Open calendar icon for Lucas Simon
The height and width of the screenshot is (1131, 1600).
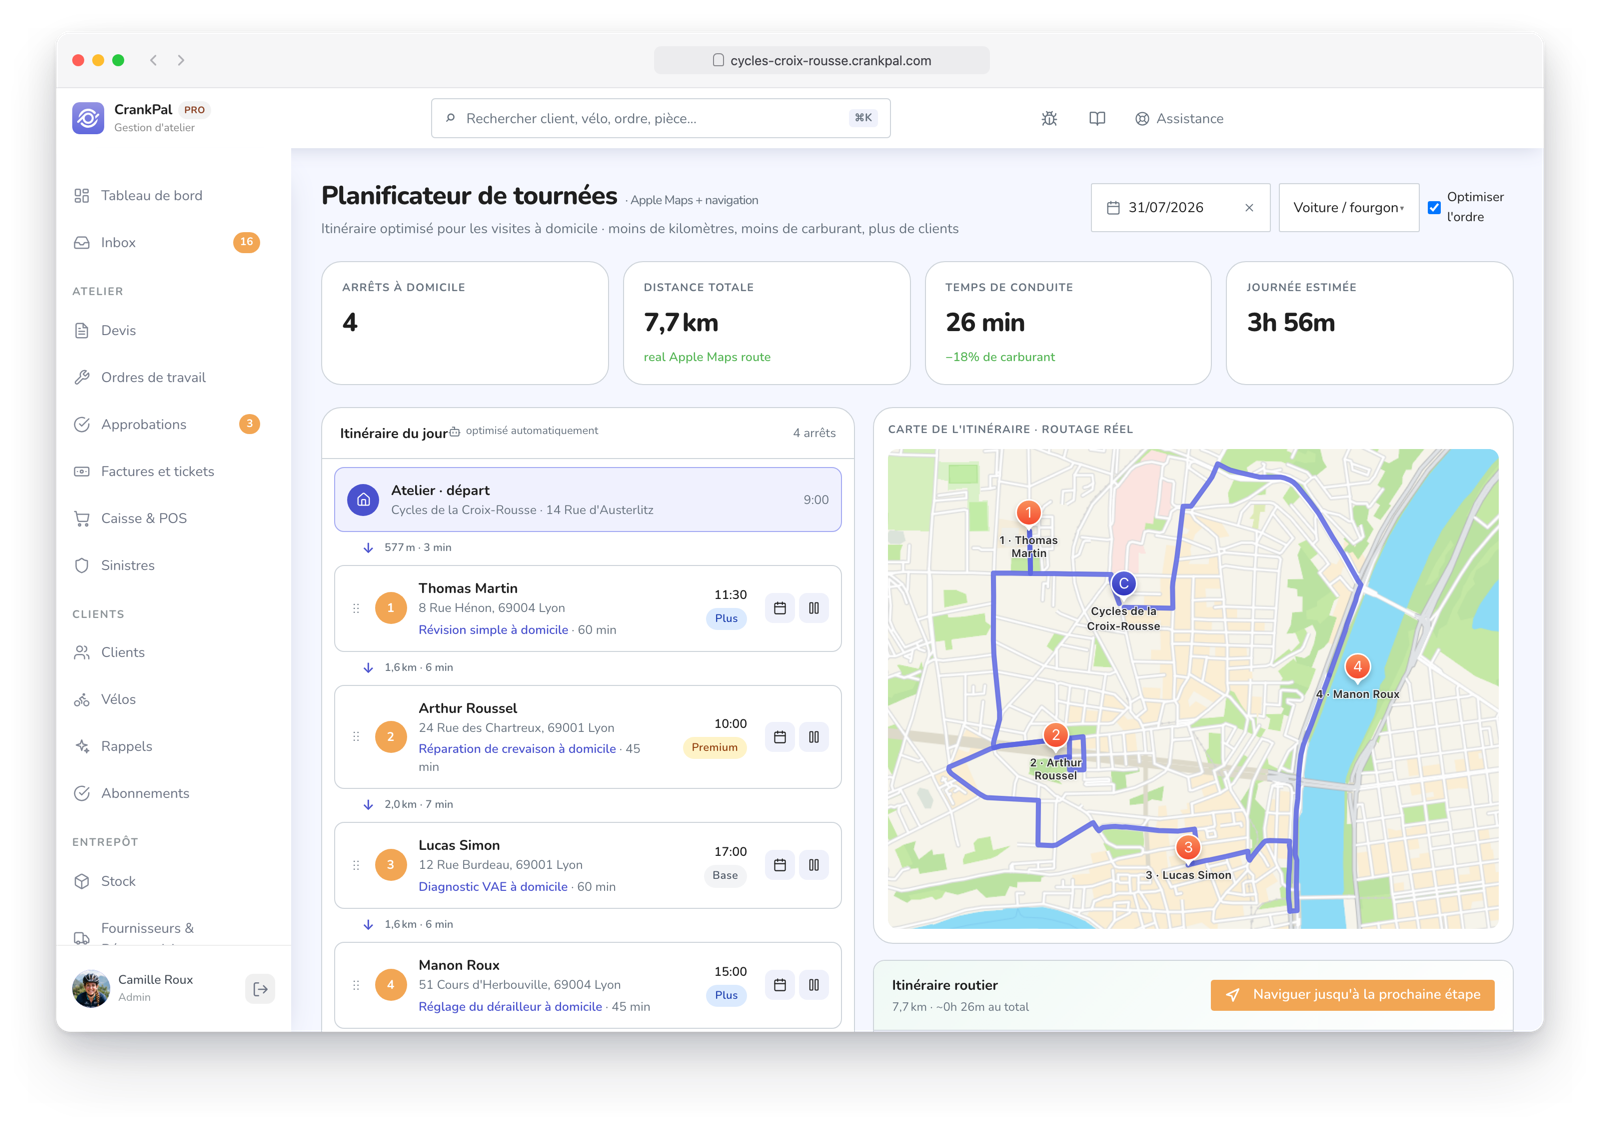pos(780,865)
